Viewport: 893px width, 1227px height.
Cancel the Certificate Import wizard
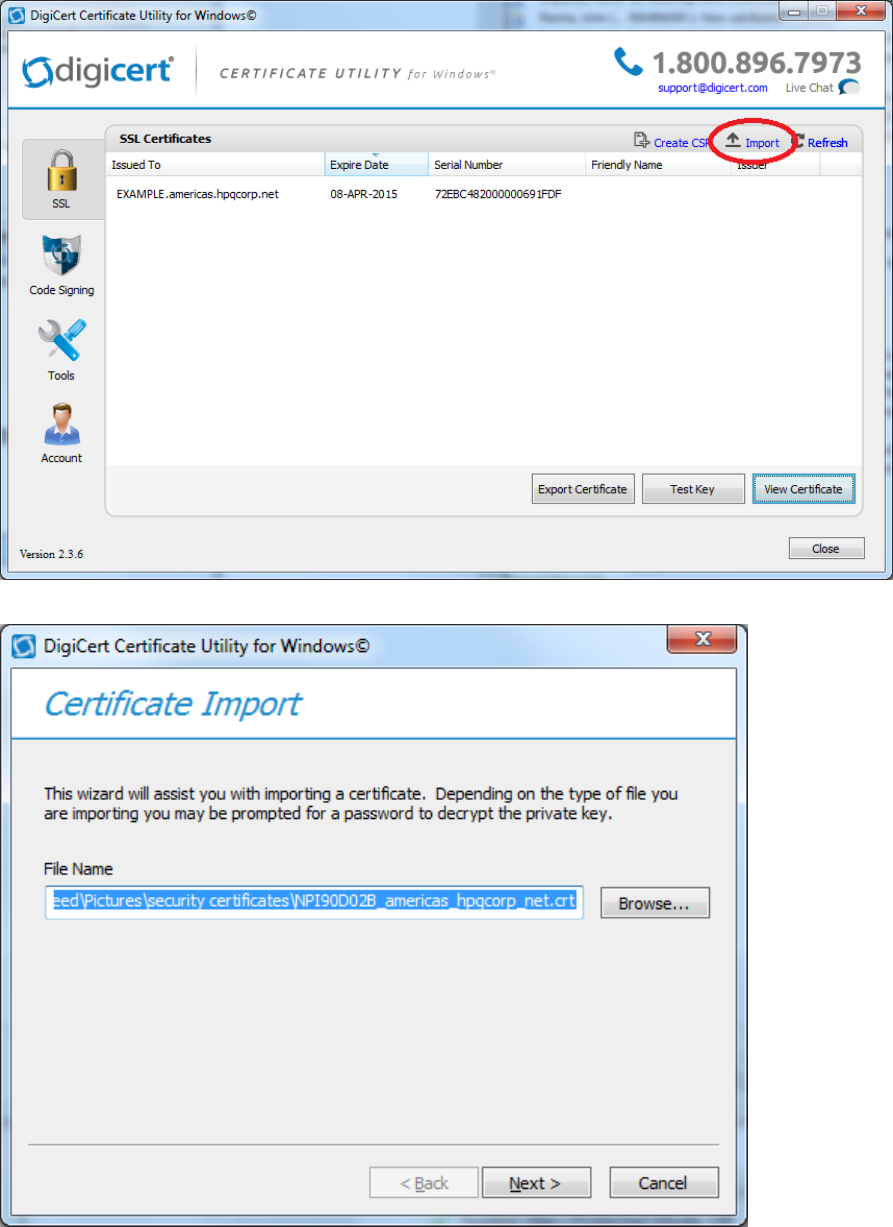663,1183
